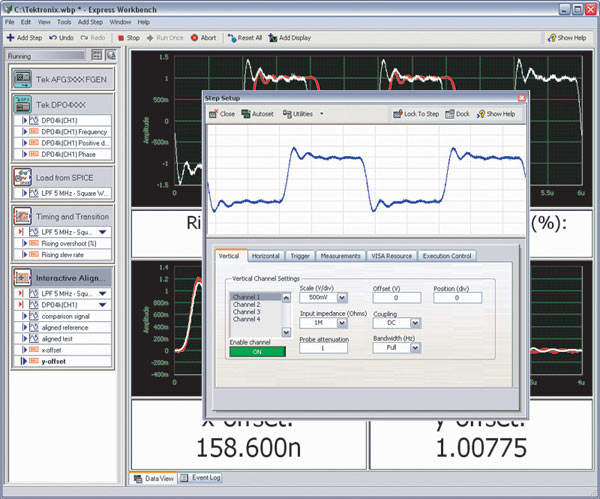Screen dimensions: 600x499
Task: Open dropdown on LPF 5MHz Timing input
Action: pyautogui.click(x=103, y=232)
